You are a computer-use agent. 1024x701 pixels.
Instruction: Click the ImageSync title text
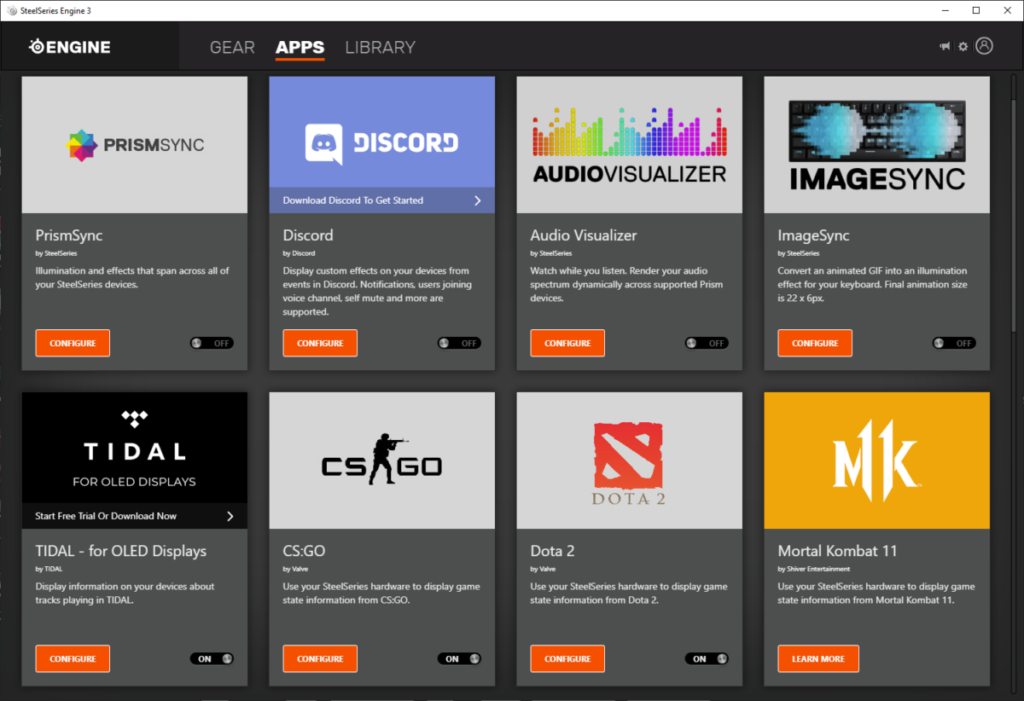(x=813, y=235)
